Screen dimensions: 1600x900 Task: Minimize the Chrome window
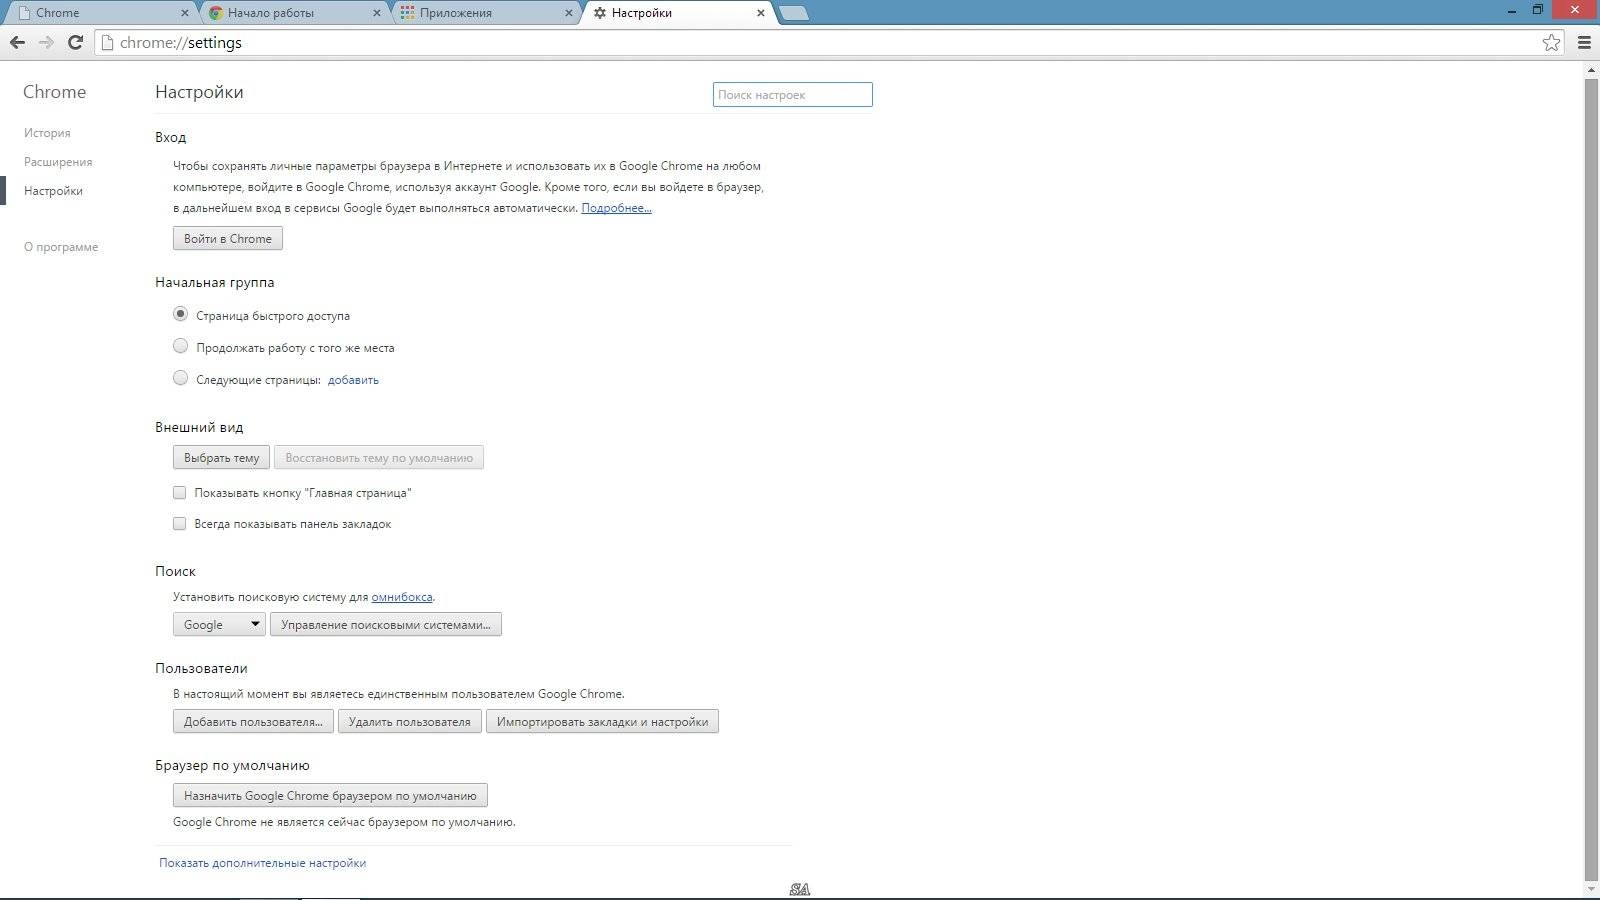pos(1514,10)
